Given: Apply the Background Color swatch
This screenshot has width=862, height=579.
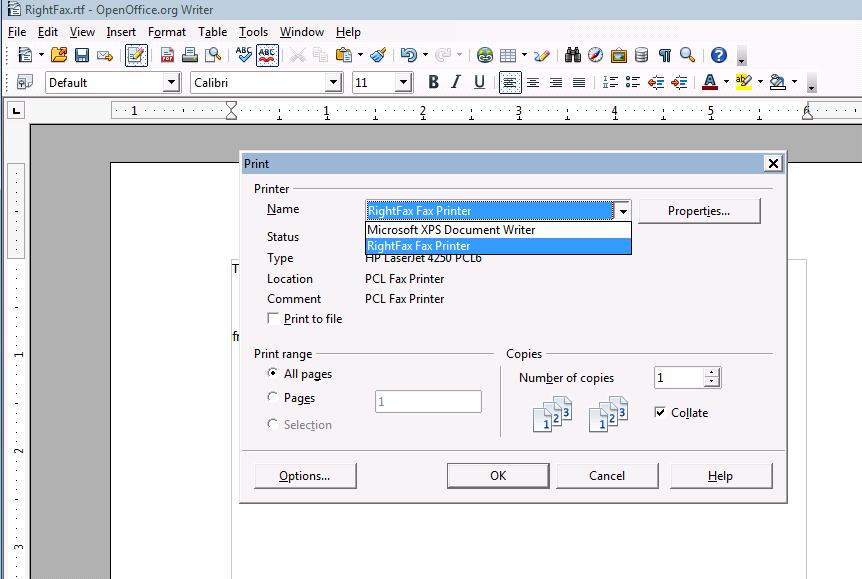Looking at the screenshot, I should click(x=777, y=82).
